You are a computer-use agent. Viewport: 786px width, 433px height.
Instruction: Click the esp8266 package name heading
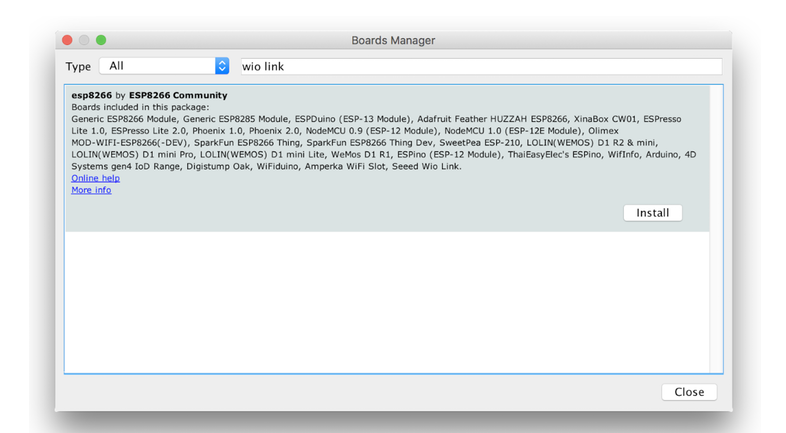coord(91,95)
